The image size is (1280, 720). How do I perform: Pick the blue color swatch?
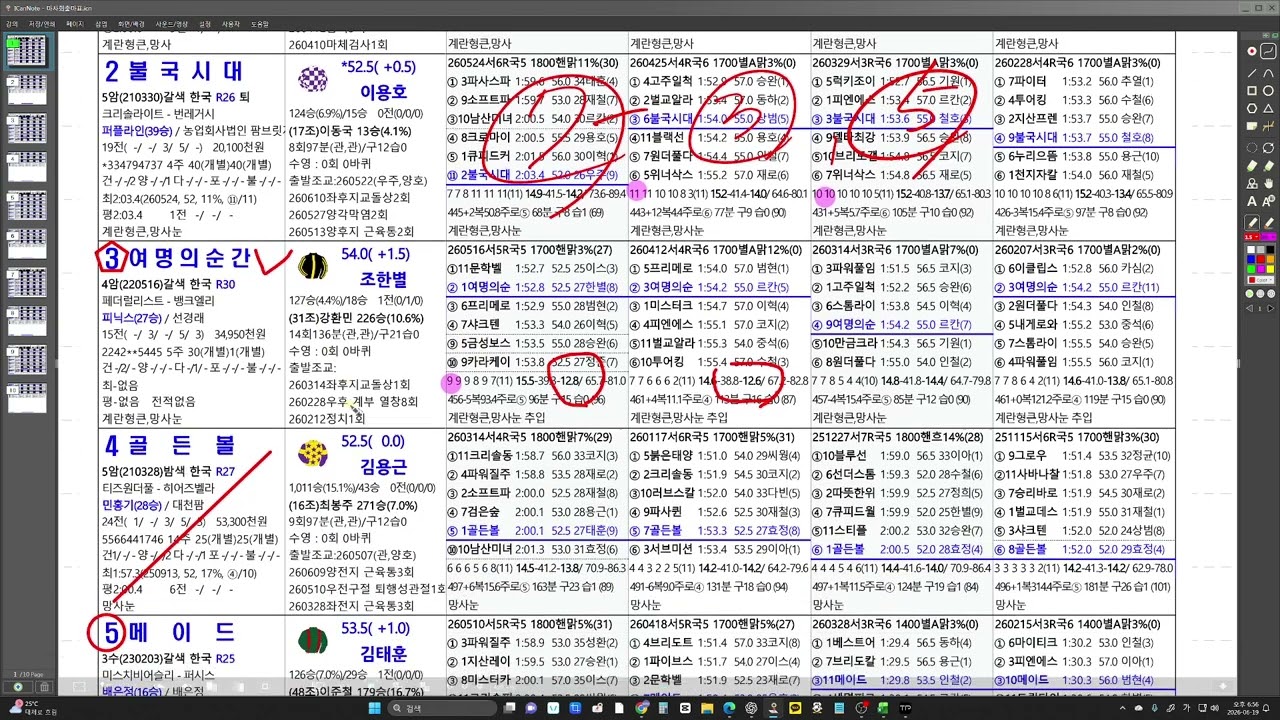click(x=1251, y=257)
